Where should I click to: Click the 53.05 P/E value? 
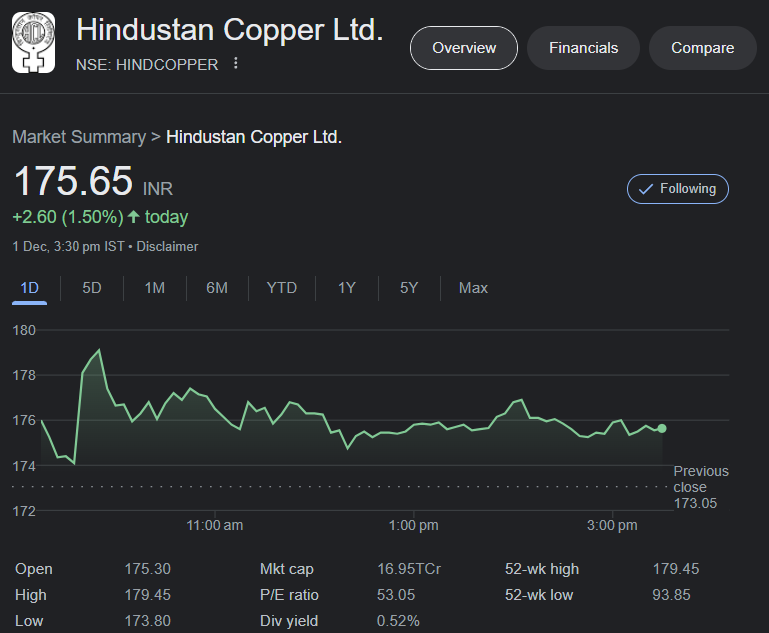[396, 595]
